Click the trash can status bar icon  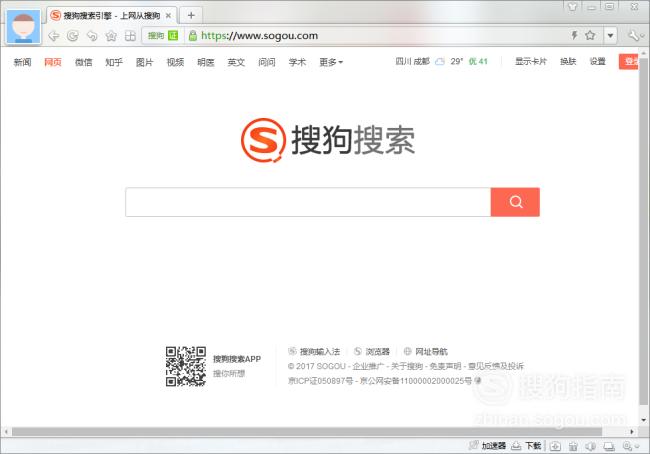click(x=573, y=446)
